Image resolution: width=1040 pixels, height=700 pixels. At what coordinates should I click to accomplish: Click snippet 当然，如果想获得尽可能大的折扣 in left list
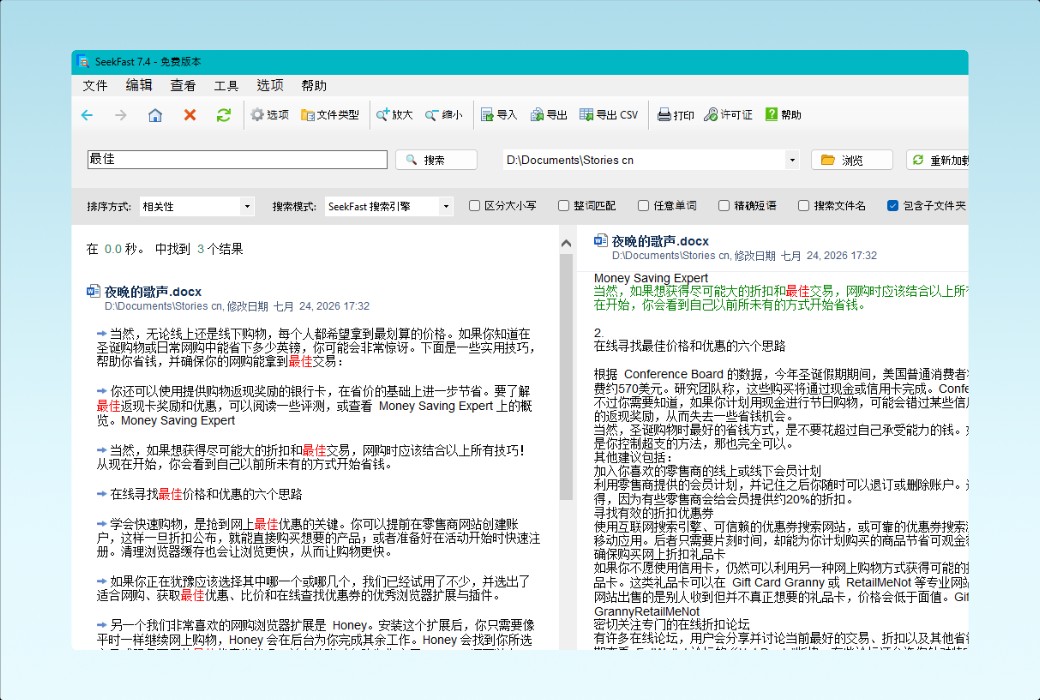click(310, 457)
